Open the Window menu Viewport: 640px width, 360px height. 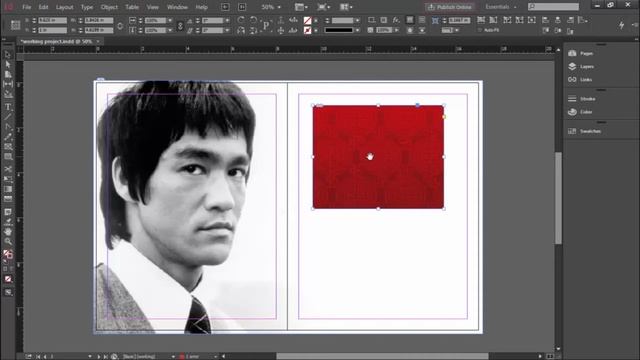click(x=177, y=7)
